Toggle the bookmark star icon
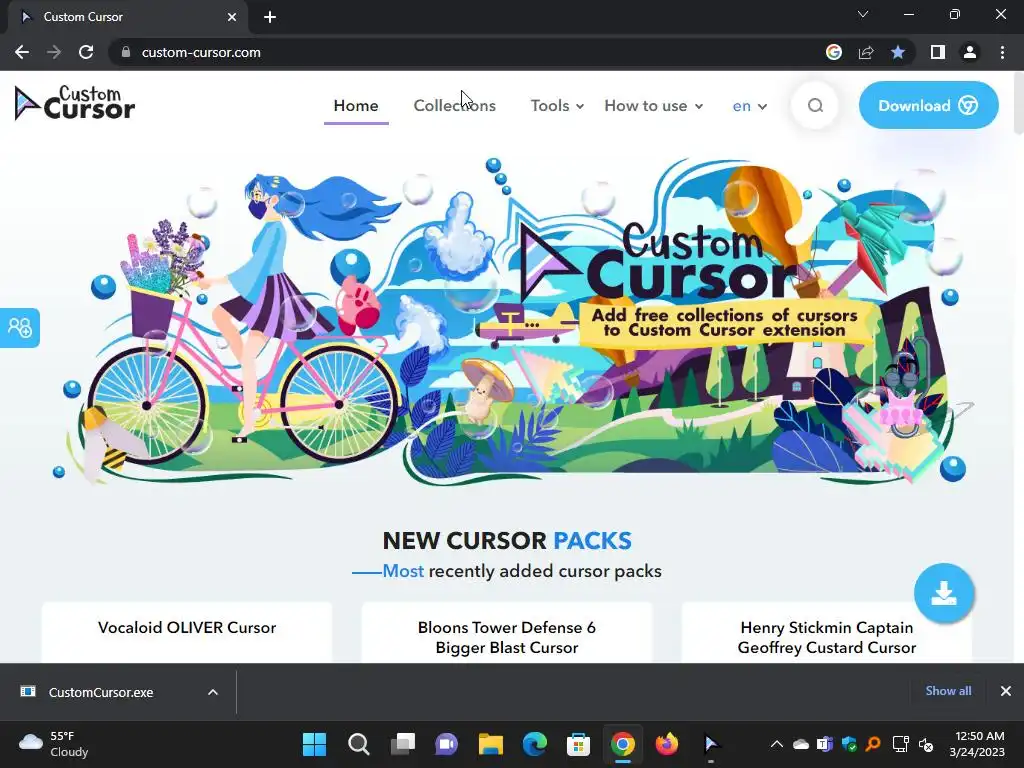 (898, 52)
